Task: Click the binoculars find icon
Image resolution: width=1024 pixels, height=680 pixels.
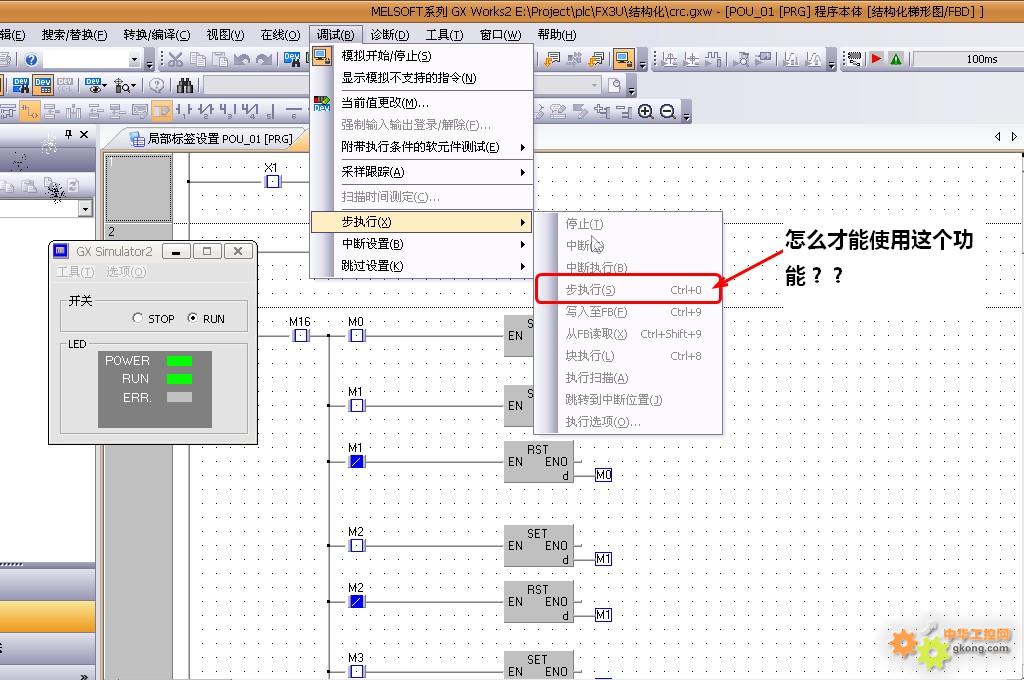Action: pyautogui.click(x=185, y=86)
